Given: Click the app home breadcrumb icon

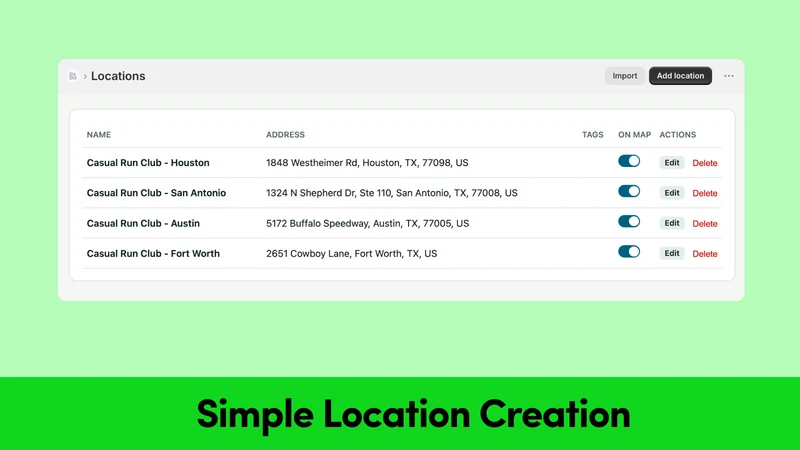Looking at the screenshot, I should (72, 76).
